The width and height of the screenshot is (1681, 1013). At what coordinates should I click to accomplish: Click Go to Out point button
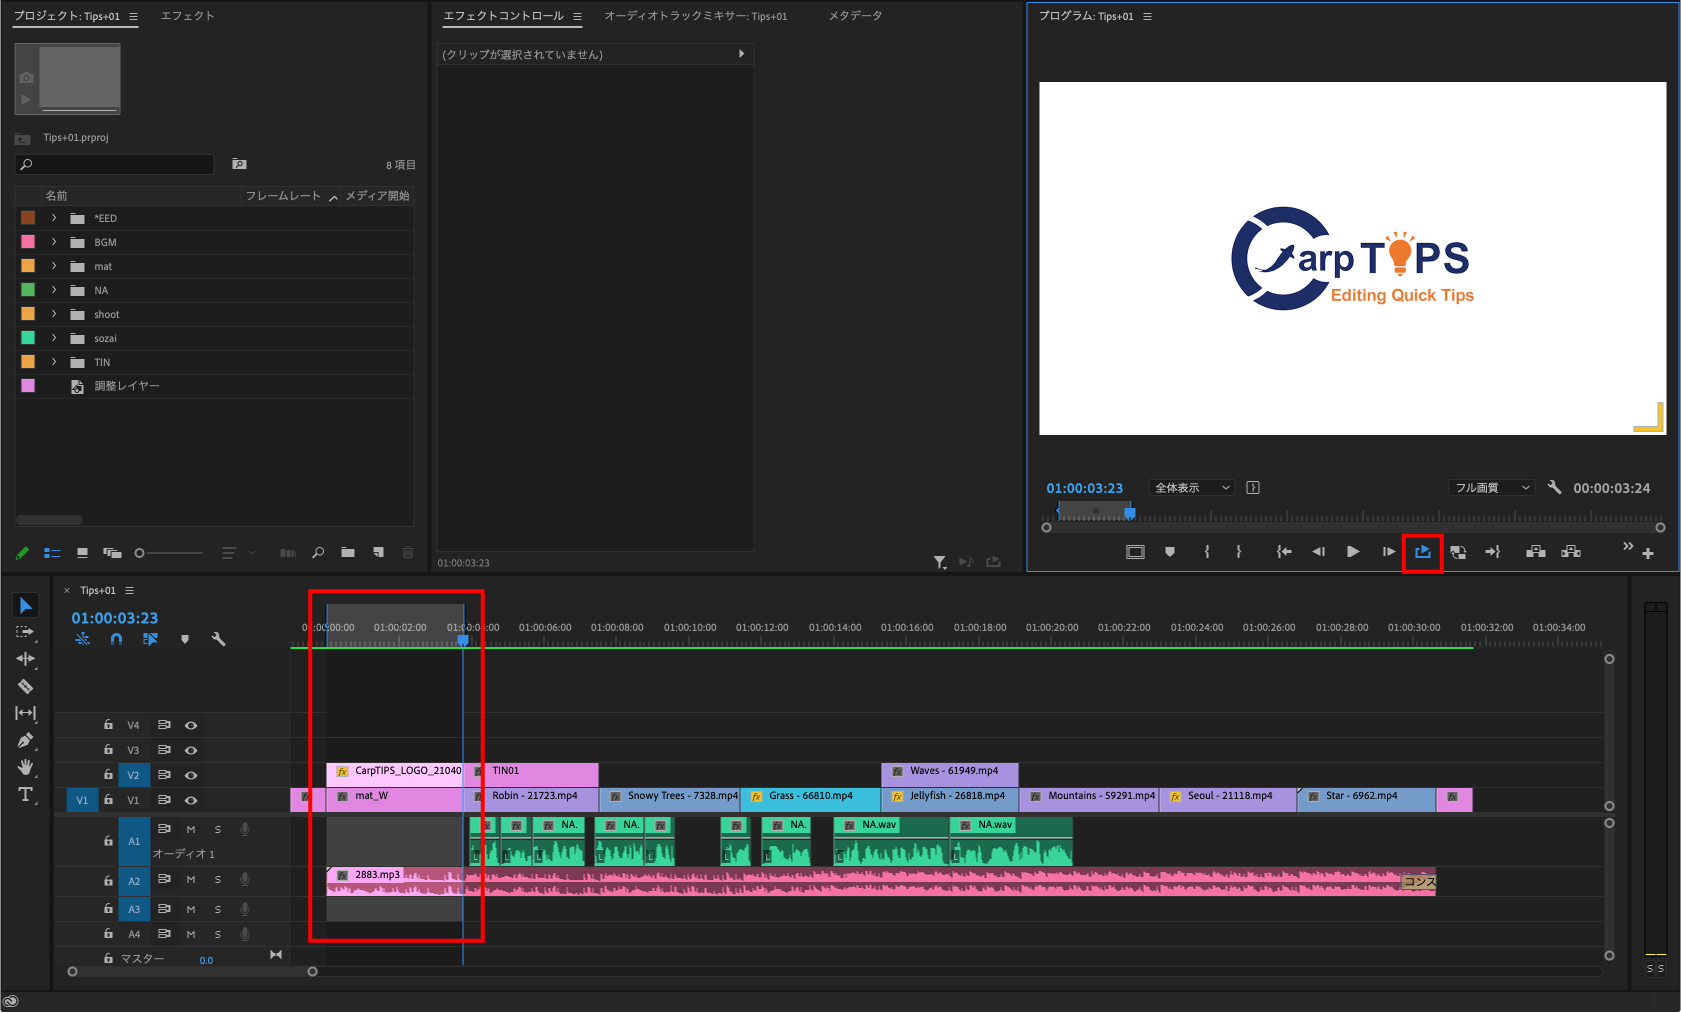[1493, 552]
